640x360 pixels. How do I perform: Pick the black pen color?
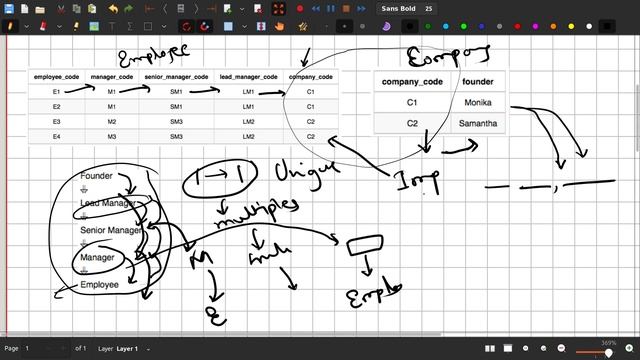[410, 27]
